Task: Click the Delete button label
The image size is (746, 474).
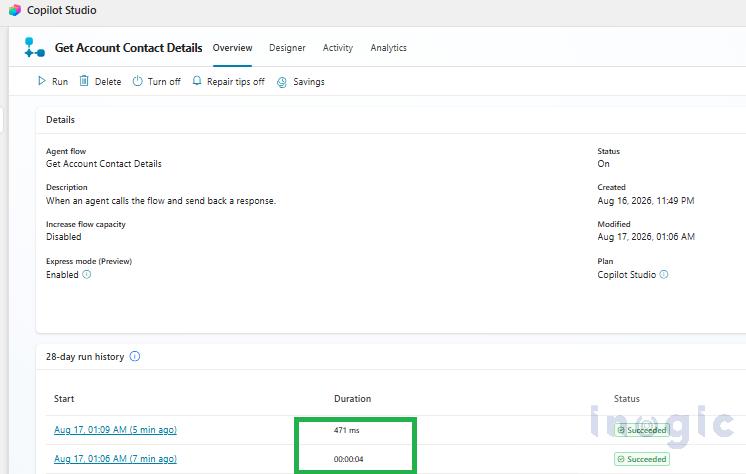Action: (x=108, y=81)
